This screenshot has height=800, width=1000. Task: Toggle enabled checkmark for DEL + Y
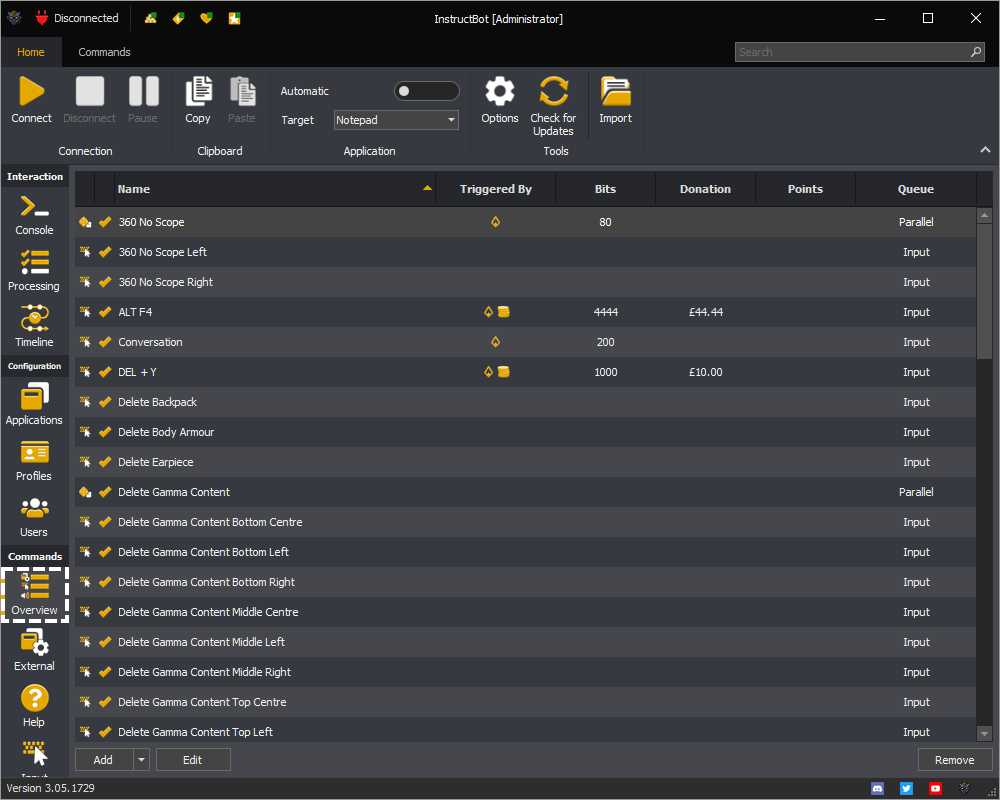click(x=105, y=372)
